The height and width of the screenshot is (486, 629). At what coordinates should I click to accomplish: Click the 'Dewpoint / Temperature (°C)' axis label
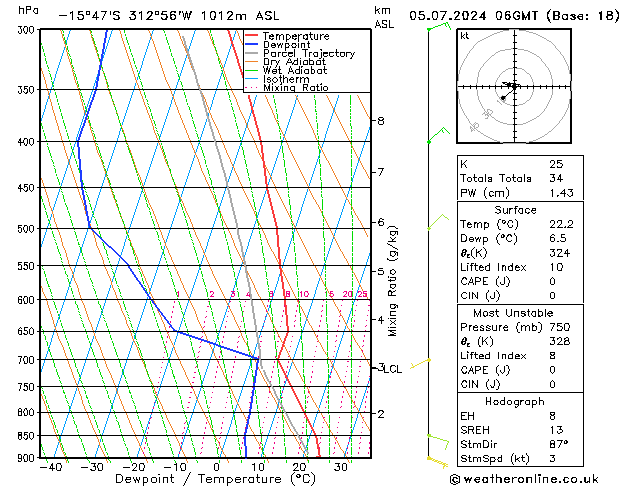point(215,479)
